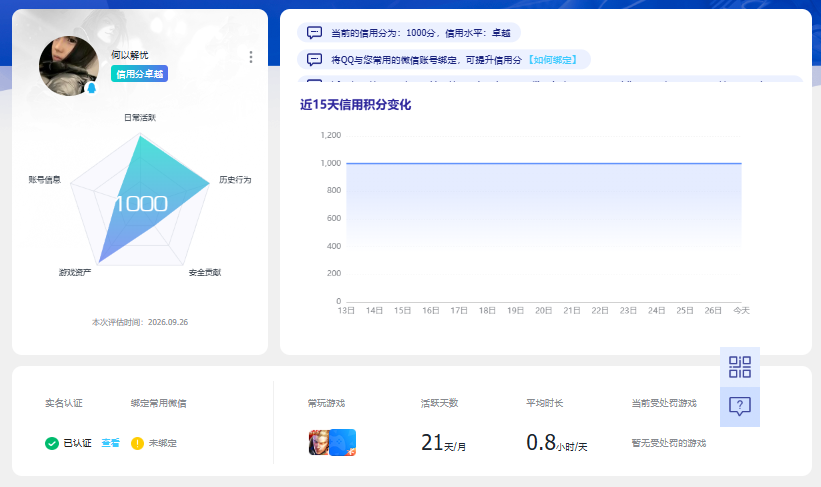Open the help question floating button
Screen dimensions: 821x487
[x=740, y=406]
